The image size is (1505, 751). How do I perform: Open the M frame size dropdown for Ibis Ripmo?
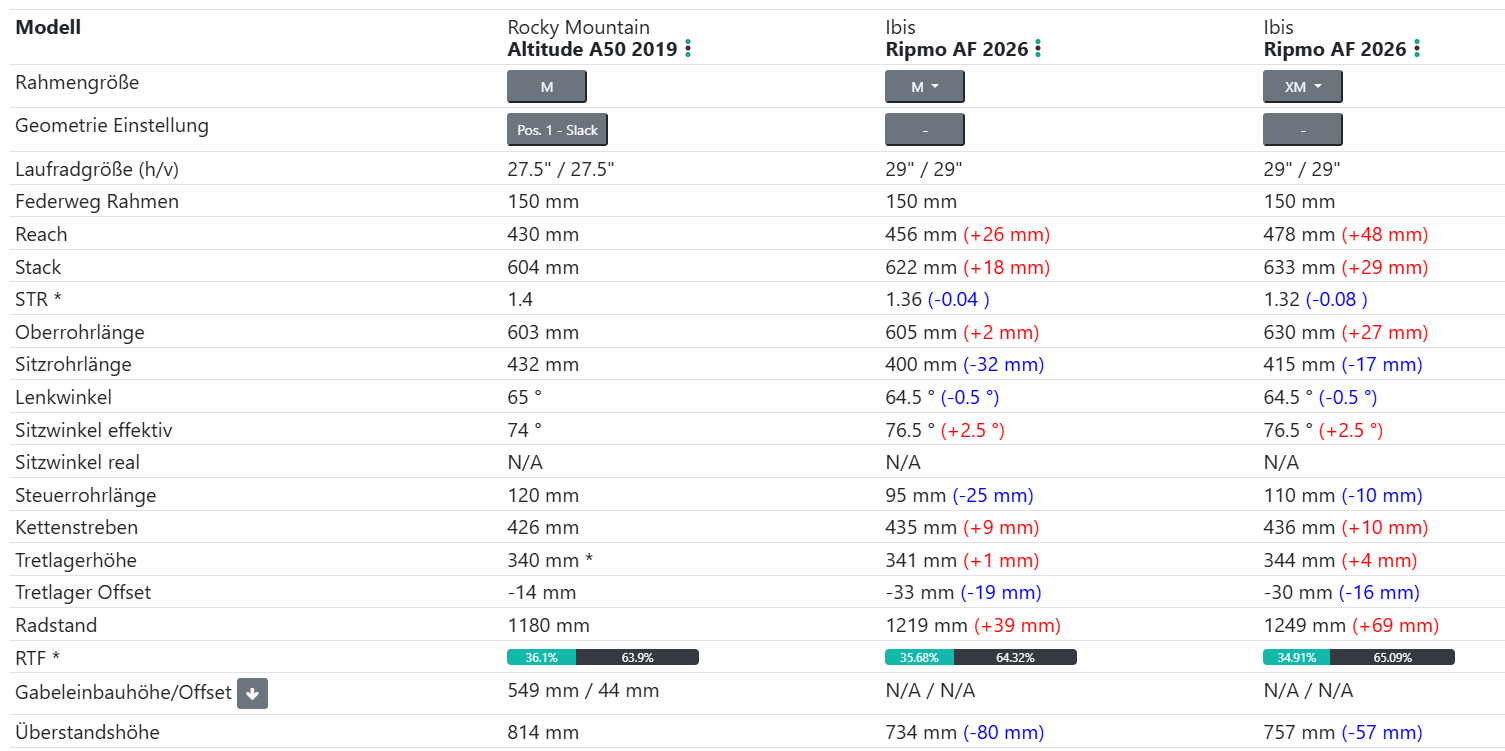click(925, 87)
